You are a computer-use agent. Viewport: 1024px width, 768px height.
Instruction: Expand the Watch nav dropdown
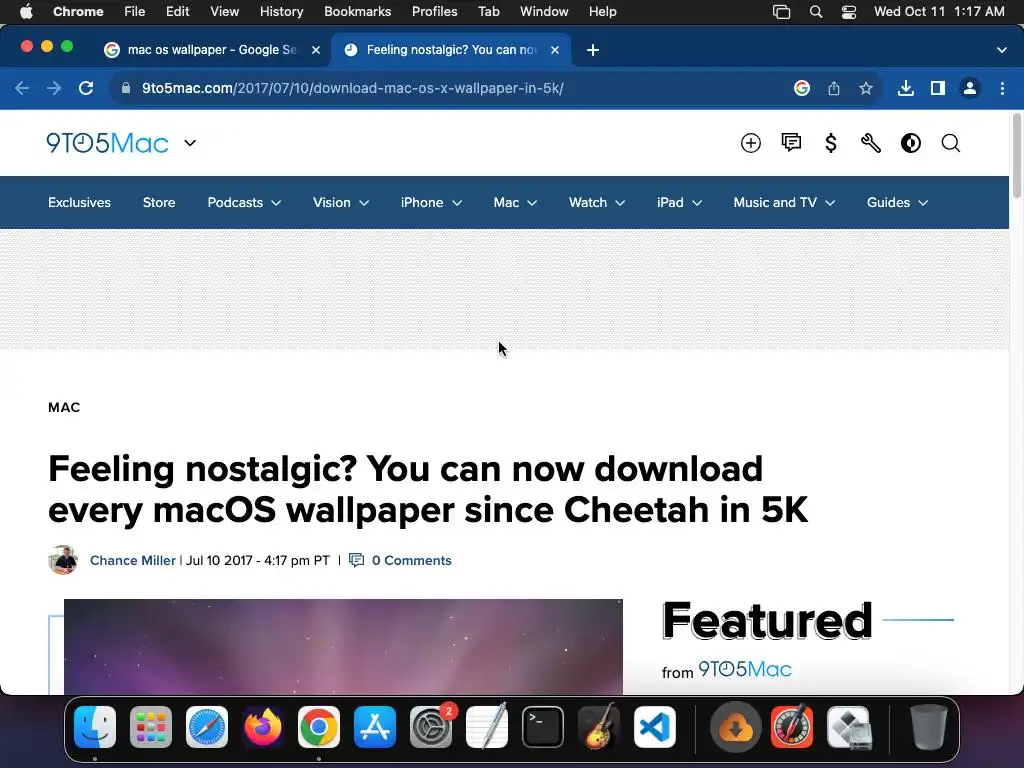pos(597,202)
